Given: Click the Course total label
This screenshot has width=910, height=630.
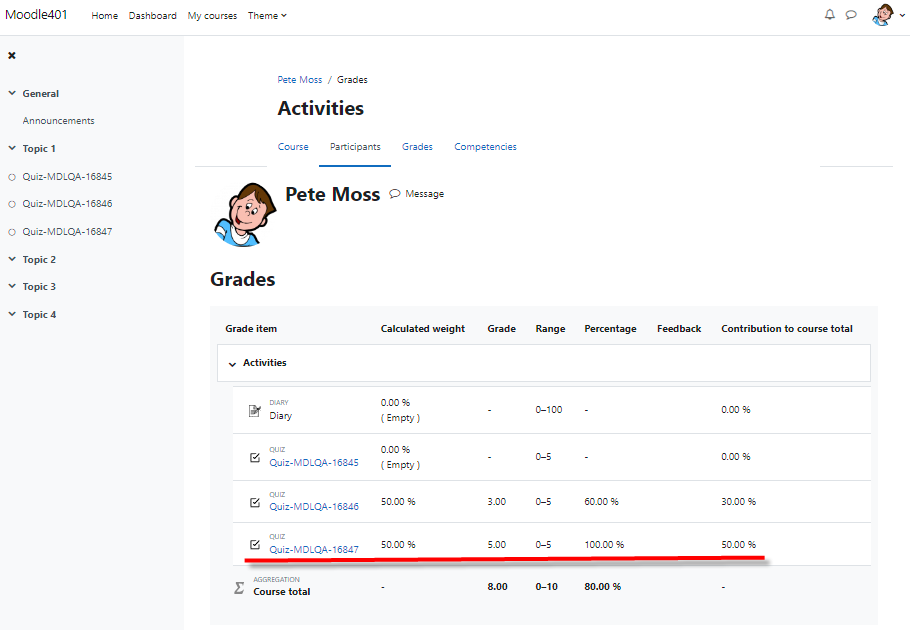Looking at the screenshot, I should click(x=281, y=592).
